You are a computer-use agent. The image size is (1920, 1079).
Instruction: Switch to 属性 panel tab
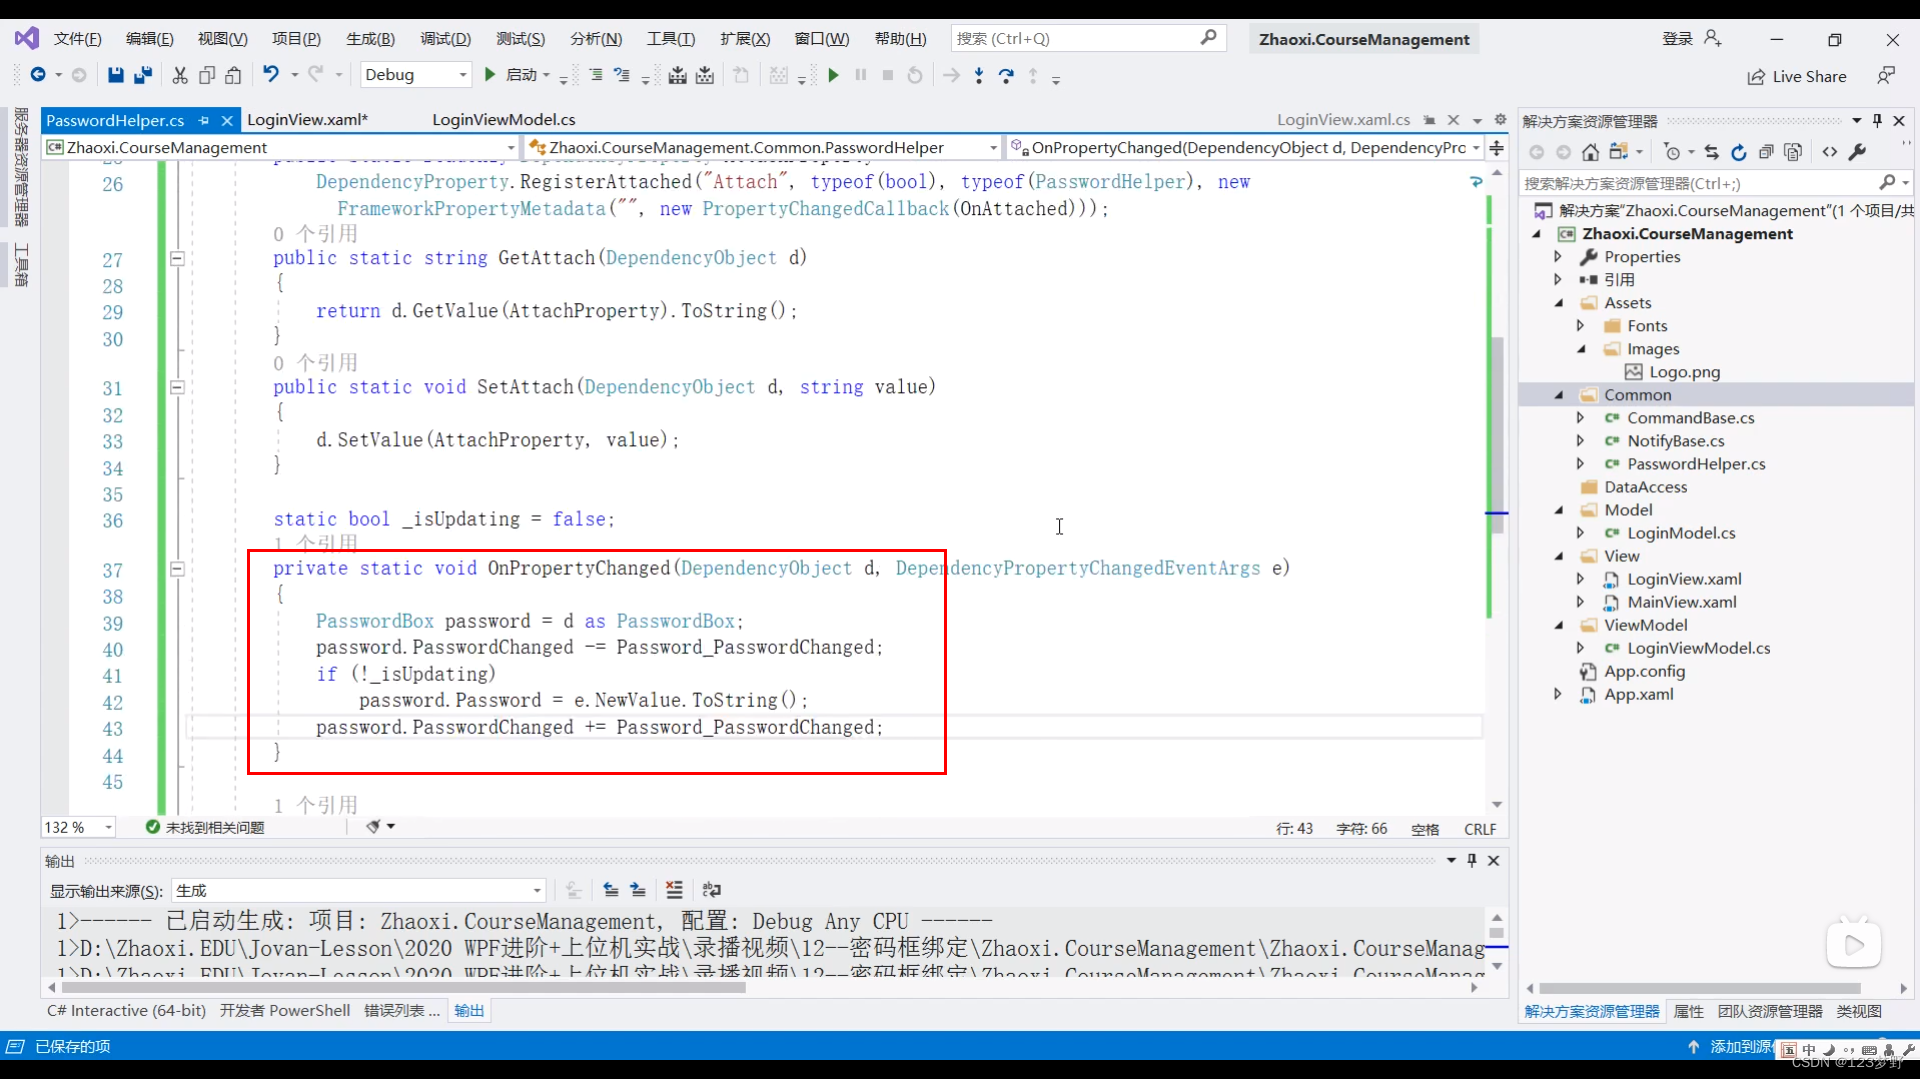(x=1688, y=1011)
